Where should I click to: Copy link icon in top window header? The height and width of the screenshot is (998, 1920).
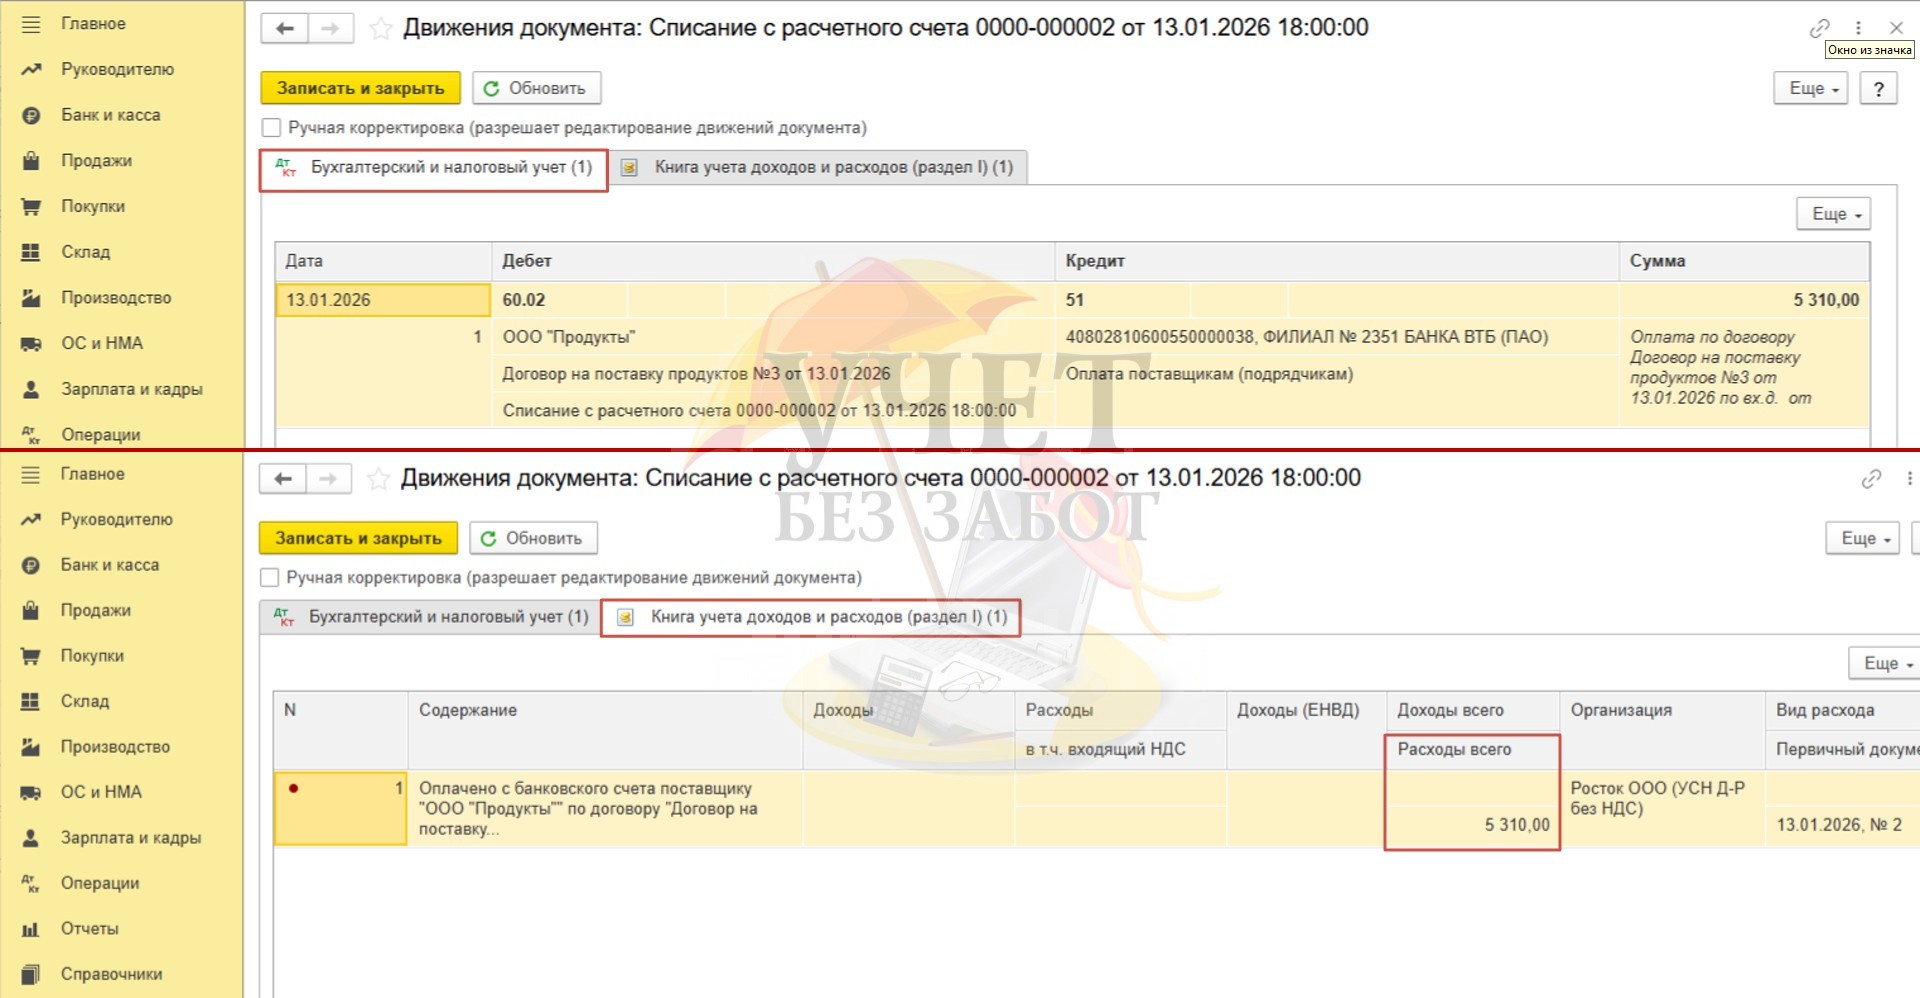pos(1819,28)
